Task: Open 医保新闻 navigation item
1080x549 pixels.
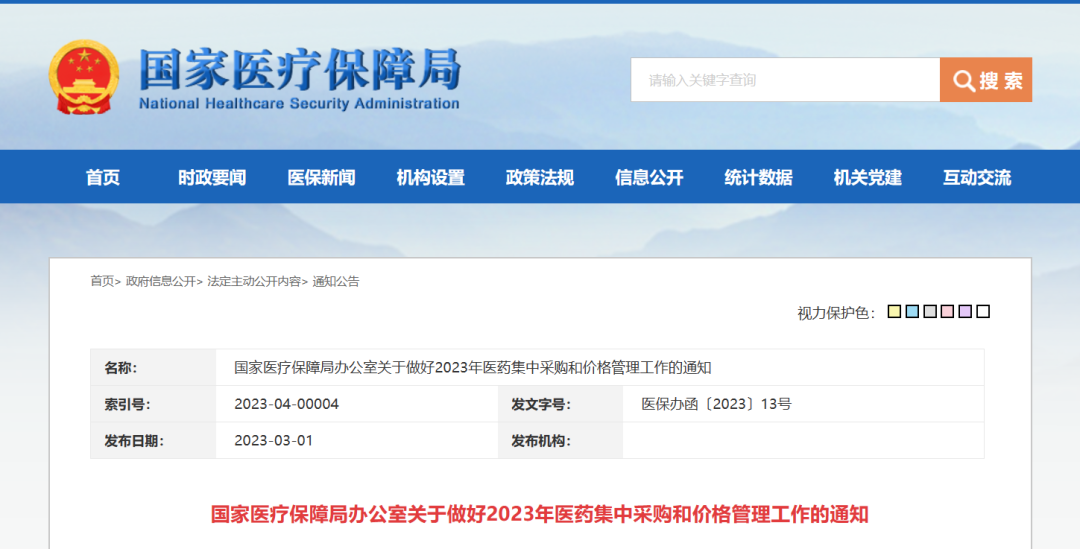Action: click(x=321, y=178)
